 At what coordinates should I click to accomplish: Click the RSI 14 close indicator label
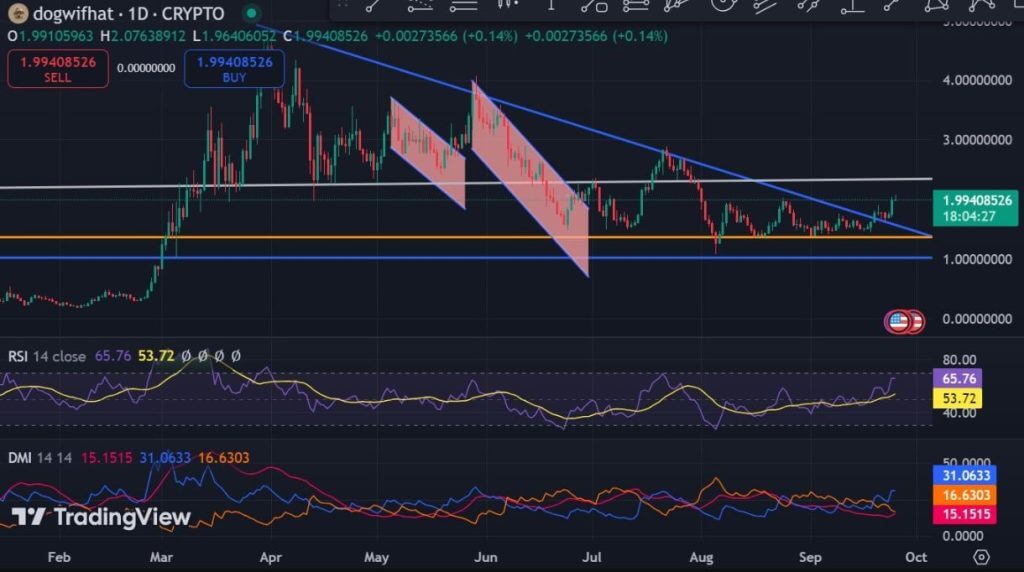[46, 357]
